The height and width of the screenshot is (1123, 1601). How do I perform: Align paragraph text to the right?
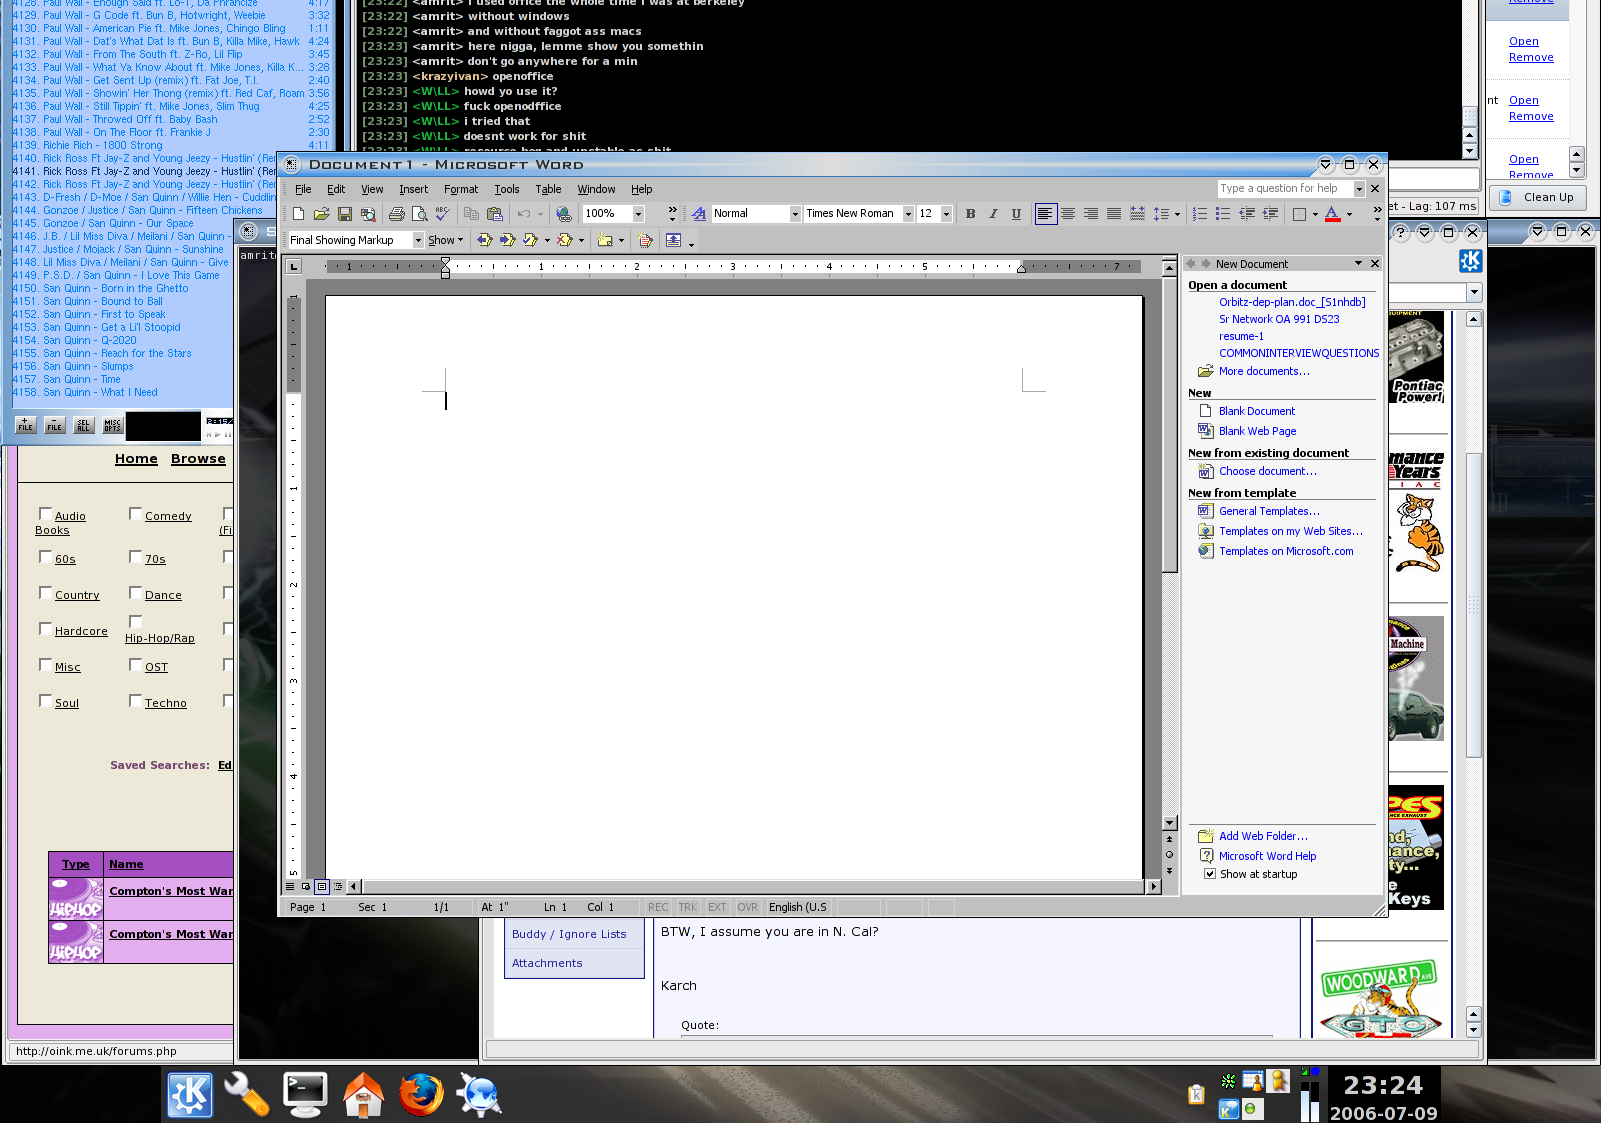(x=1091, y=214)
